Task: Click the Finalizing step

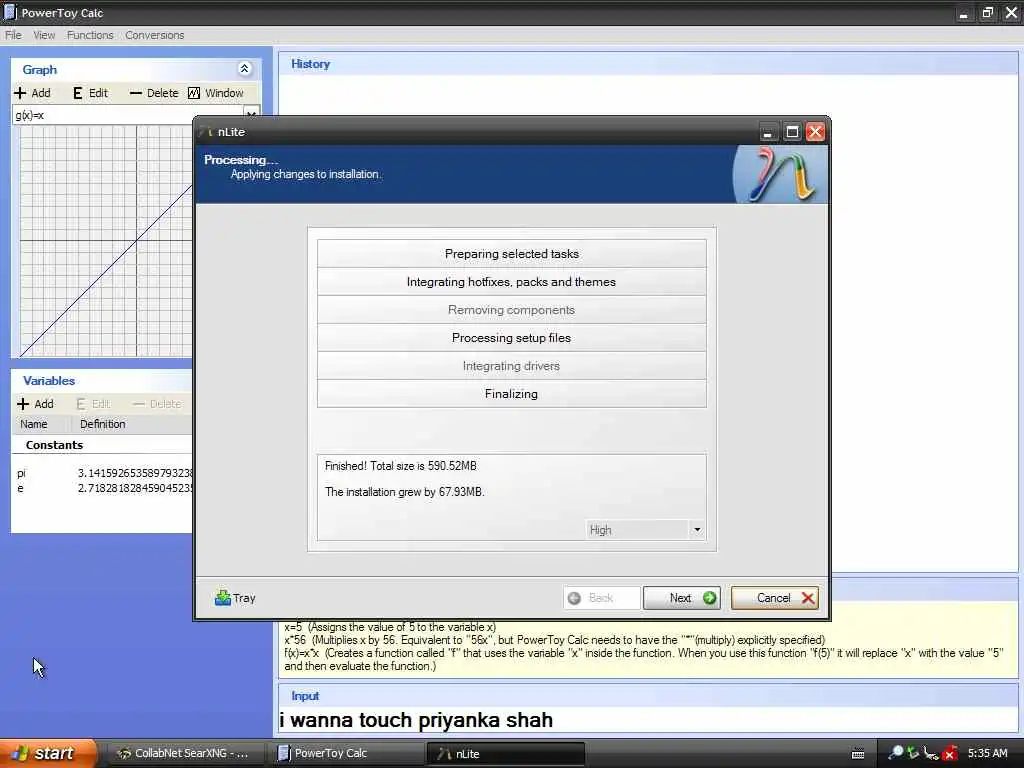Action: (x=511, y=394)
